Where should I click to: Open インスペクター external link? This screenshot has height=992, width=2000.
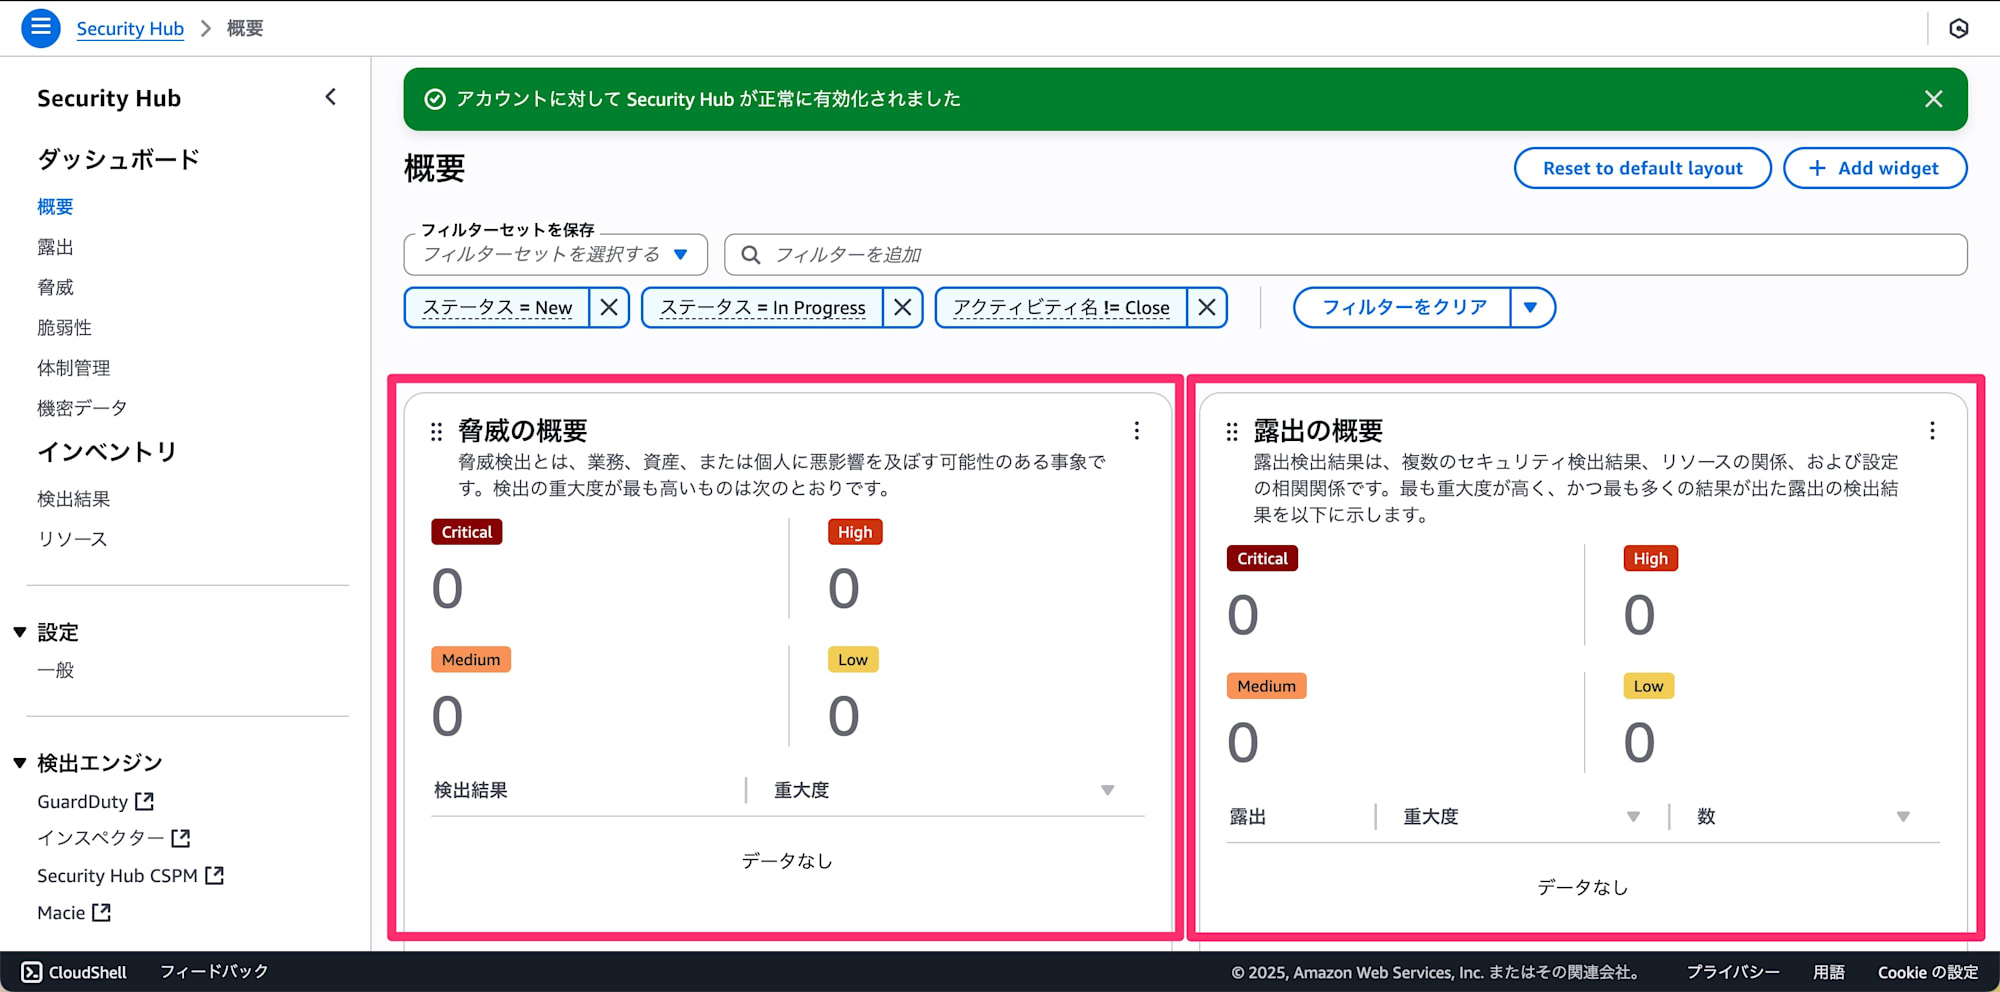pyautogui.click(x=114, y=838)
